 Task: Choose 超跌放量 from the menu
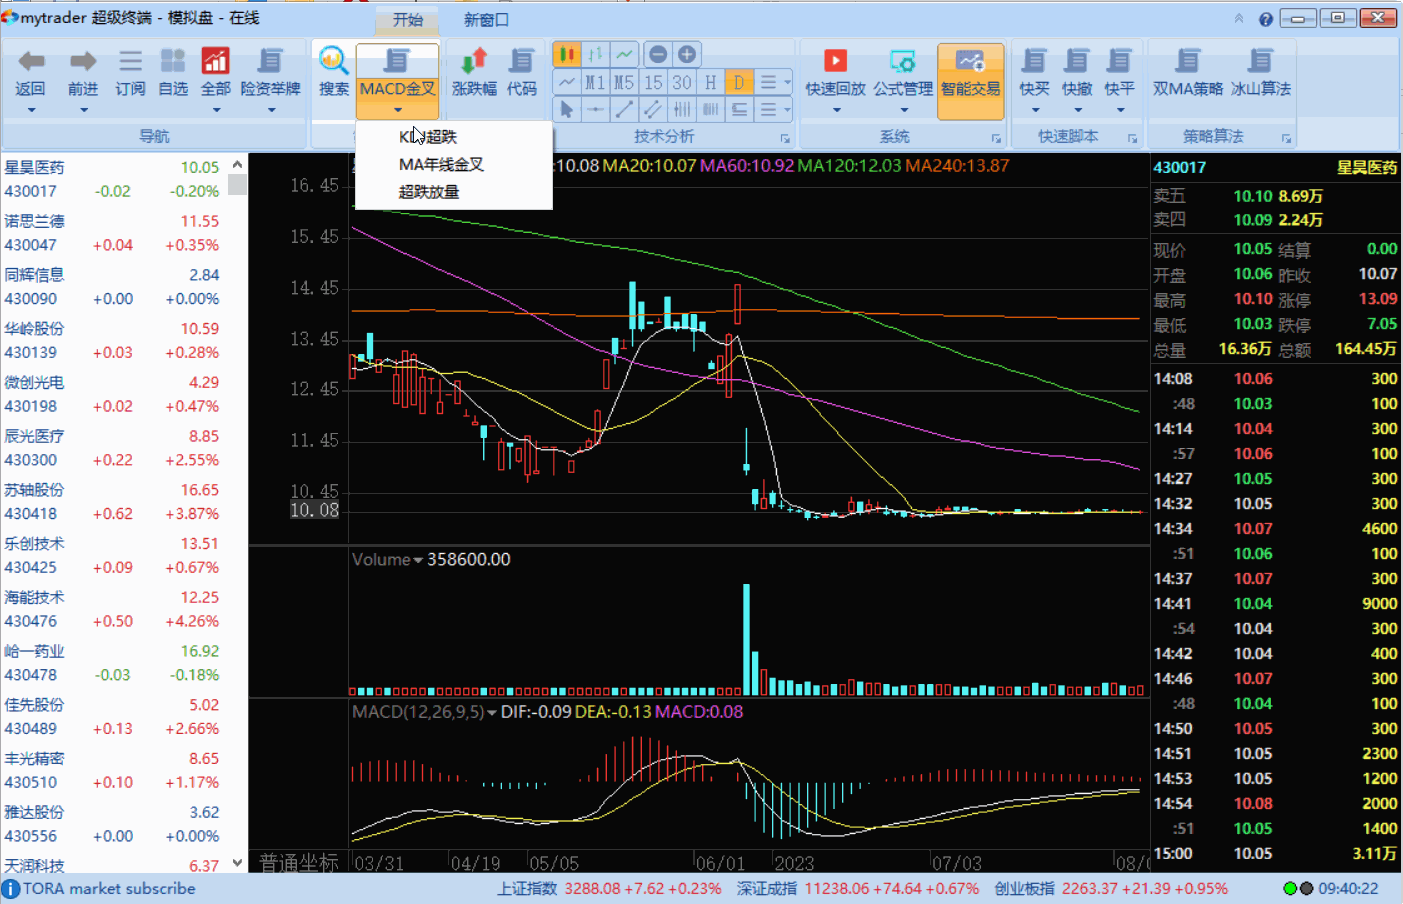(x=454, y=192)
